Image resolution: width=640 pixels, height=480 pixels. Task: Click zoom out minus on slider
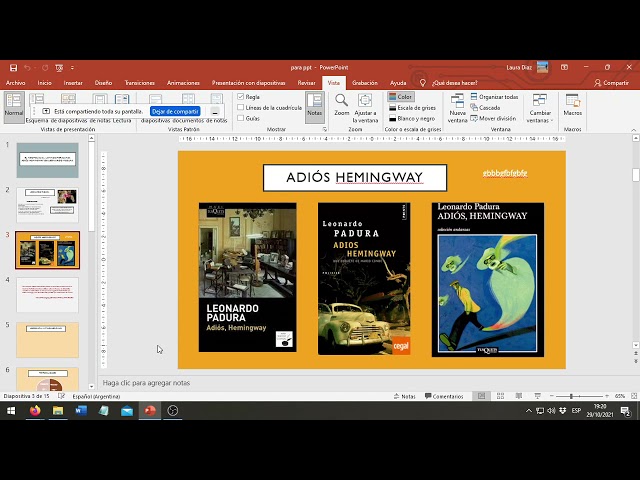(551, 396)
